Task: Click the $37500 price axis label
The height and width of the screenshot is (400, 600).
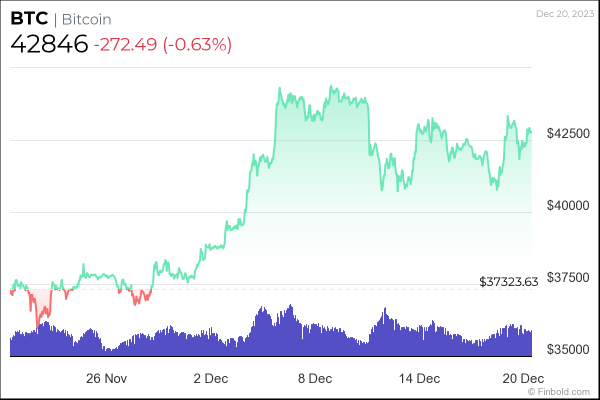Action: 565,277
